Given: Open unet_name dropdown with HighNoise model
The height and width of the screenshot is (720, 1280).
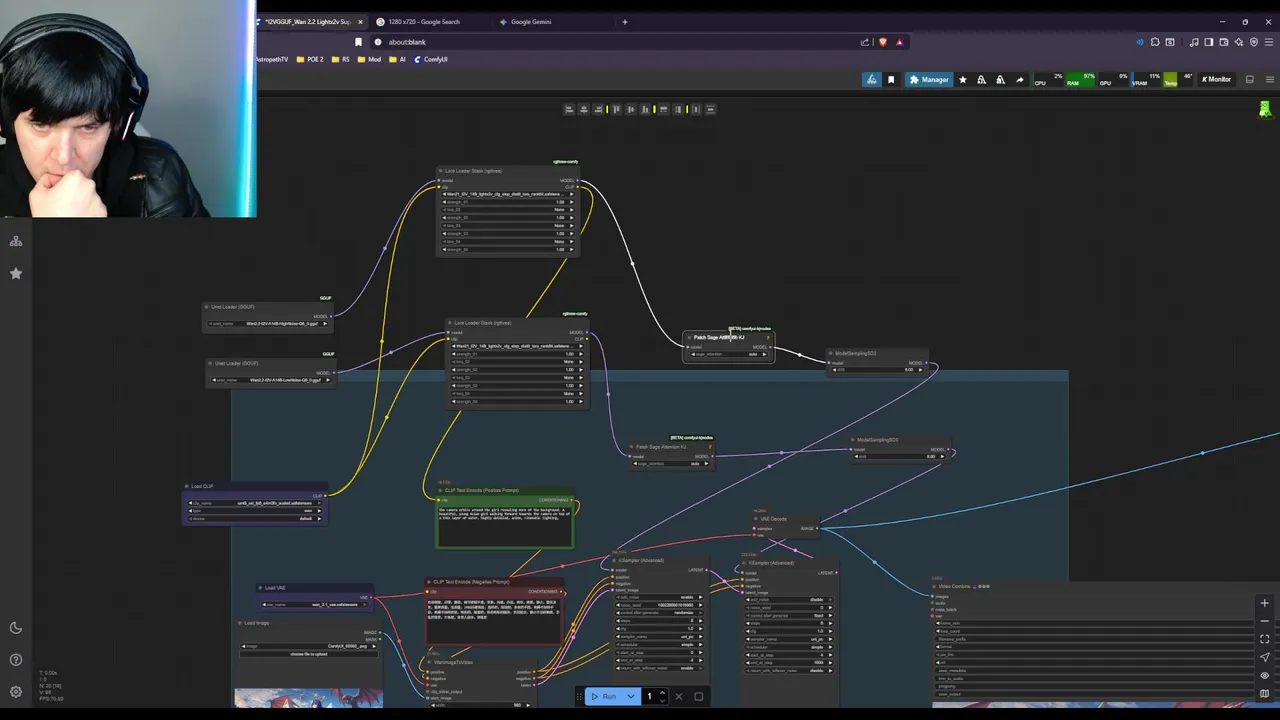Looking at the screenshot, I should (x=267, y=323).
